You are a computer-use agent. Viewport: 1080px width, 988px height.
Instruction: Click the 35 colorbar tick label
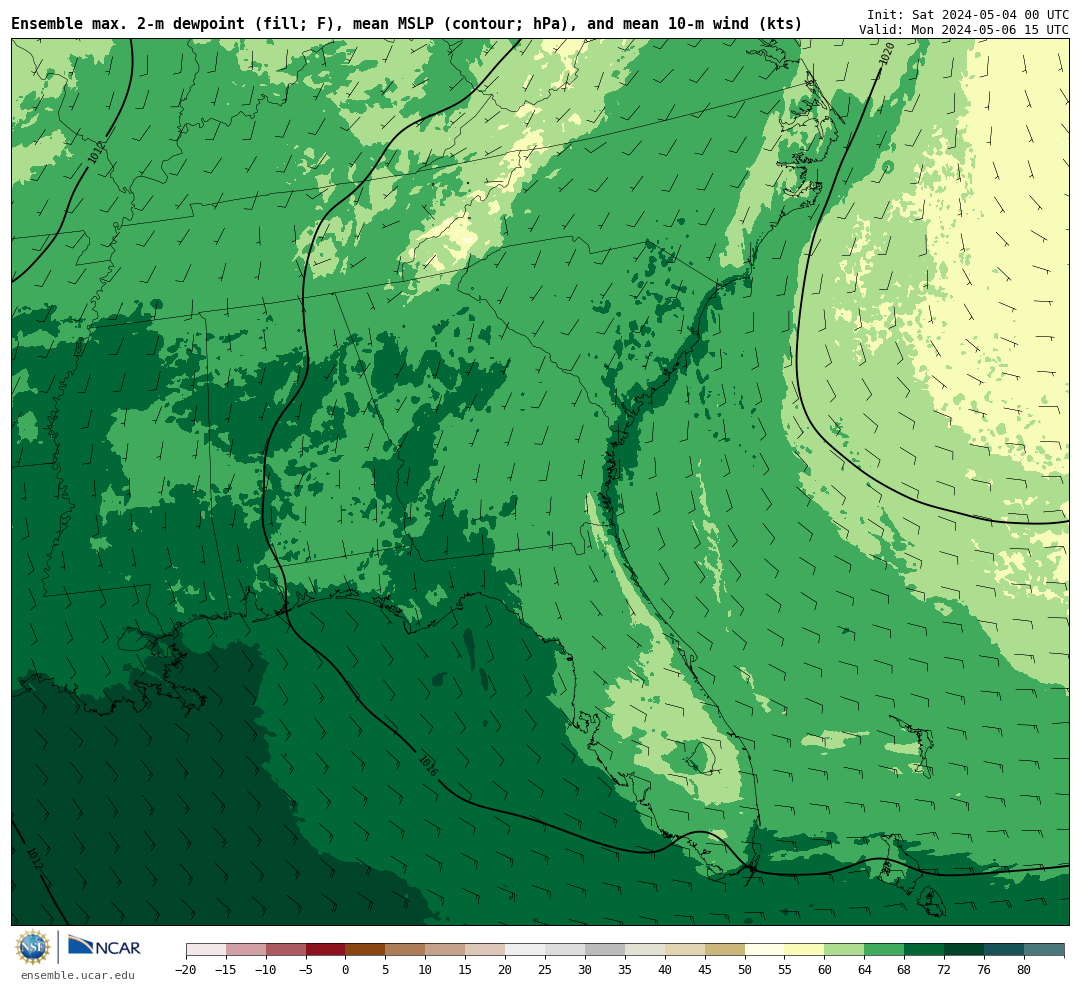(x=625, y=970)
